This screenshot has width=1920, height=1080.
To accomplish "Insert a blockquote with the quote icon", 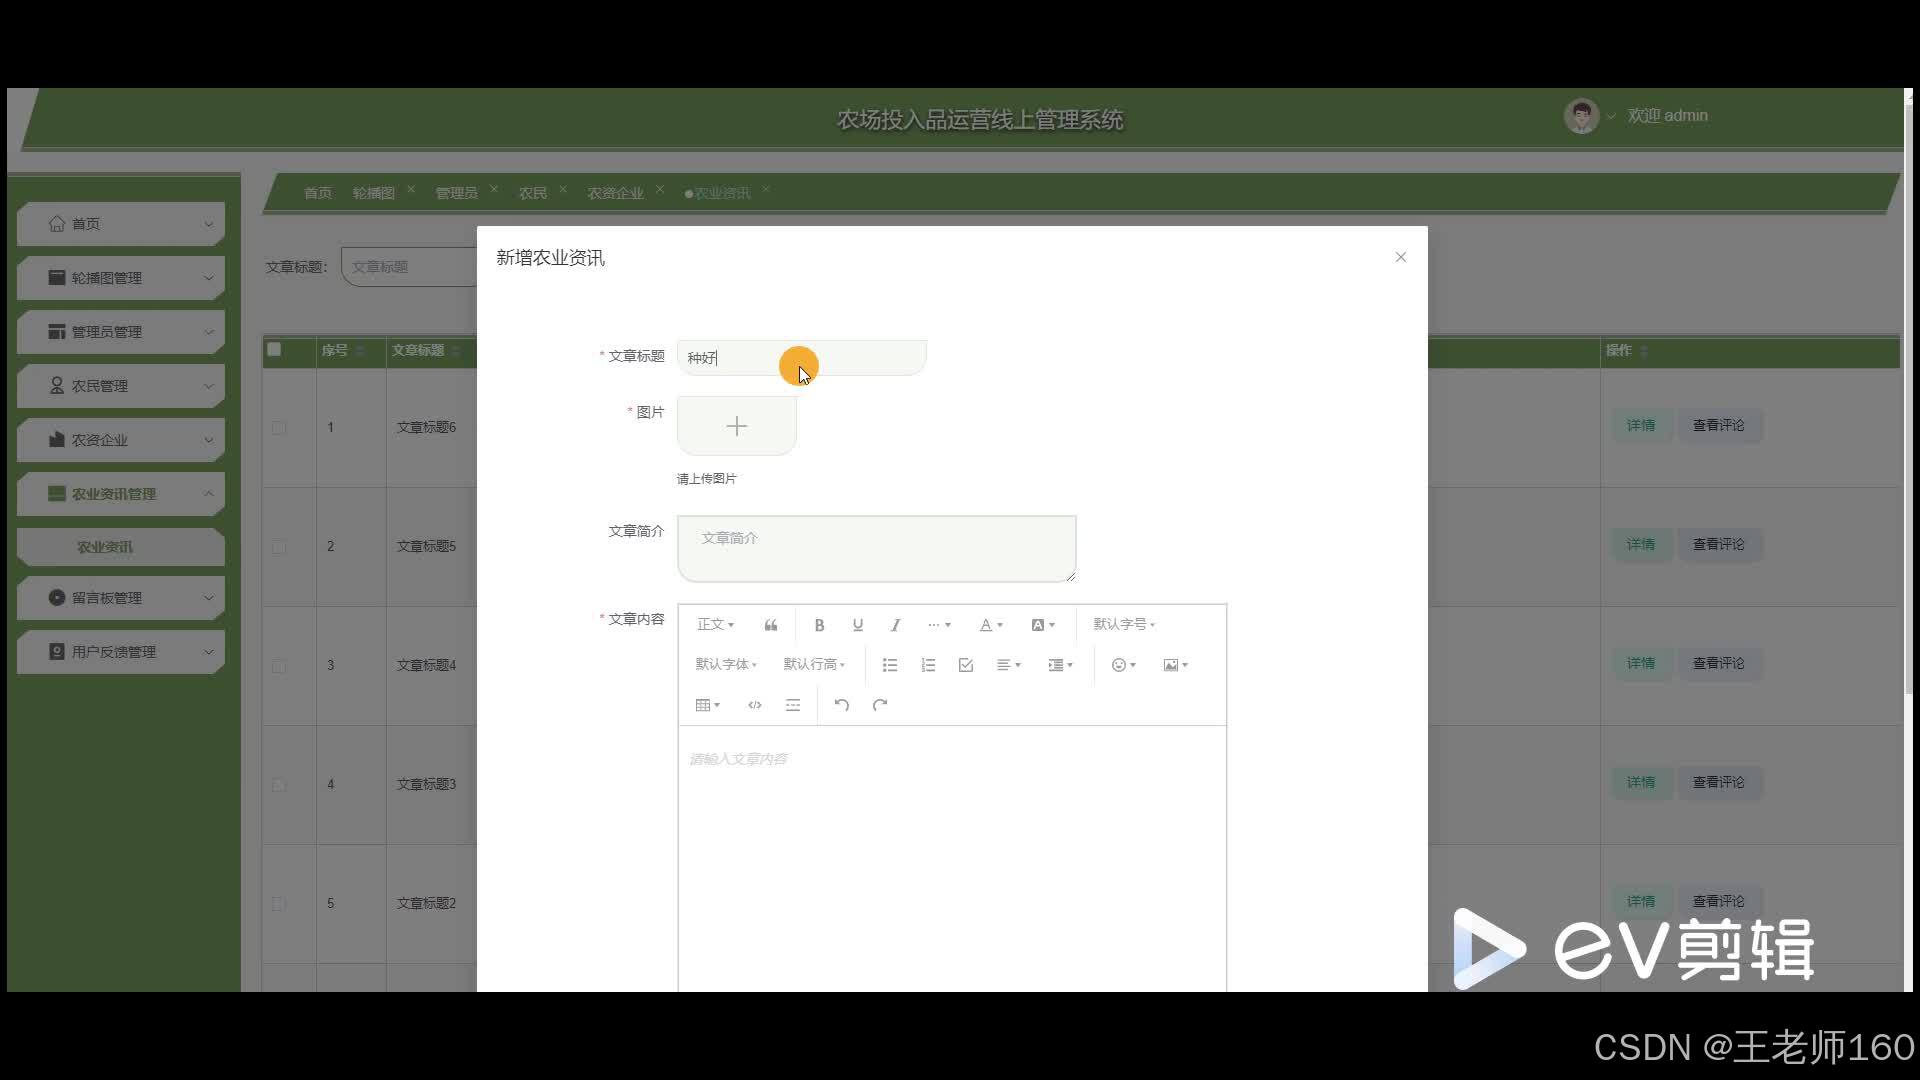I will 770,625.
